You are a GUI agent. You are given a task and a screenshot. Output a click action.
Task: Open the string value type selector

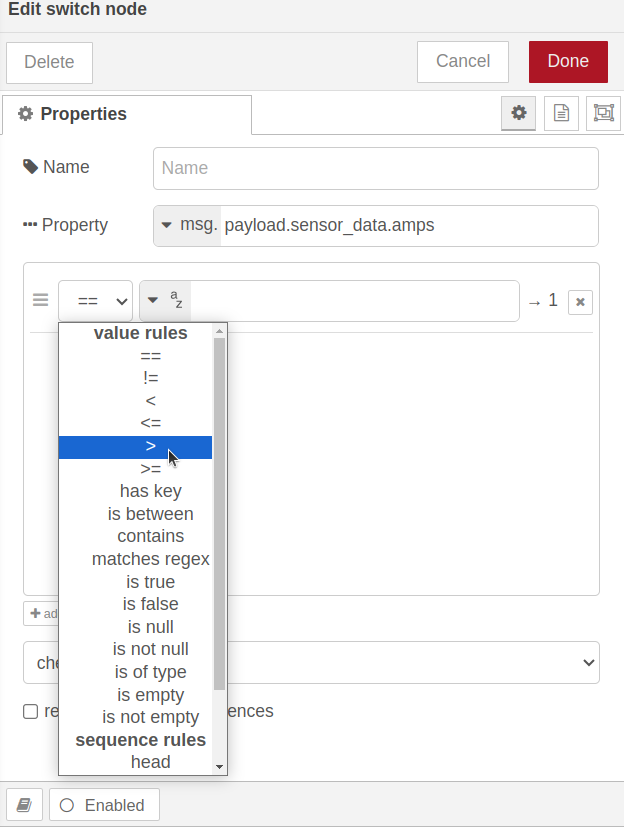pyautogui.click(x=165, y=301)
